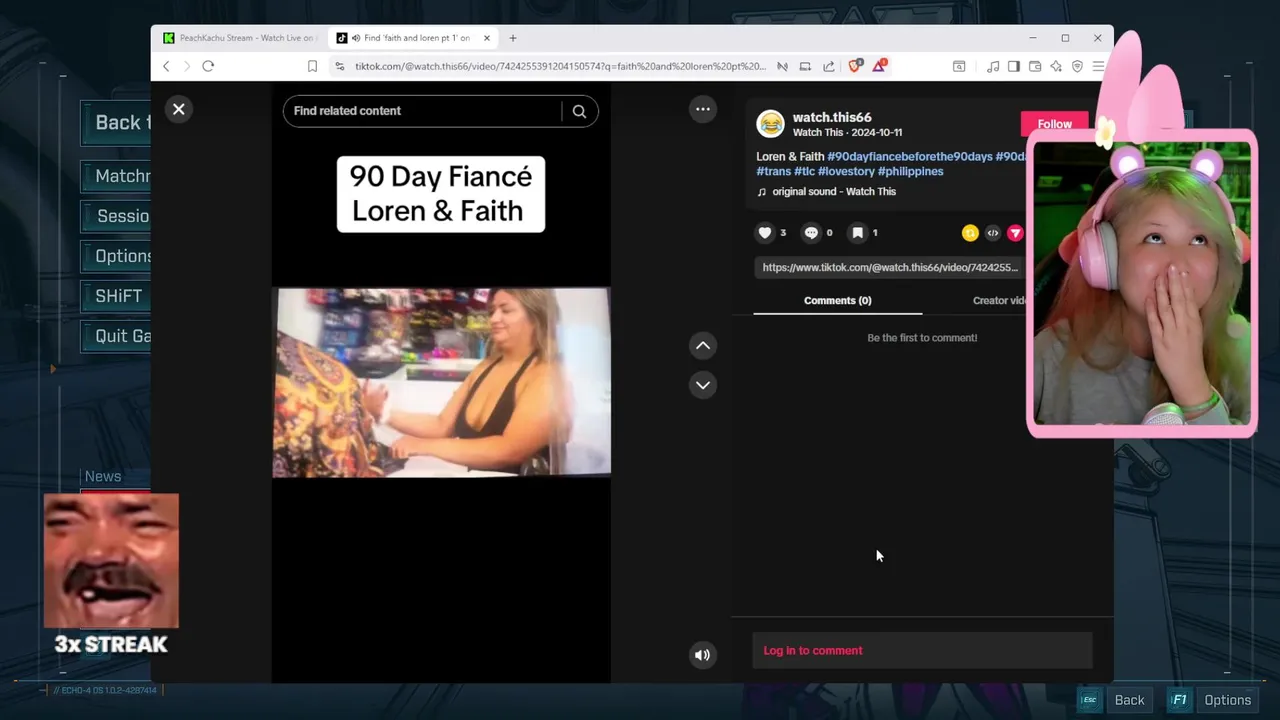This screenshot has width=1280, height=720.
Task: Open the #philippines hashtag
Action: [x=911, y=172]
